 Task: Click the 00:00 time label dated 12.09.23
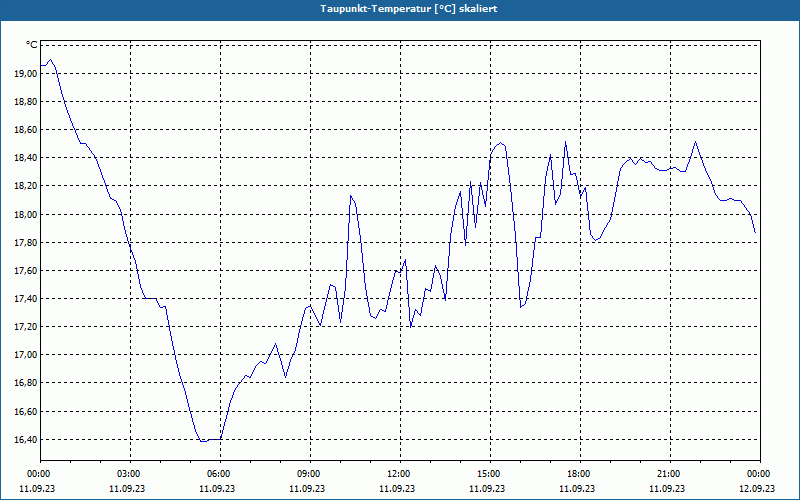pos(760,474)
